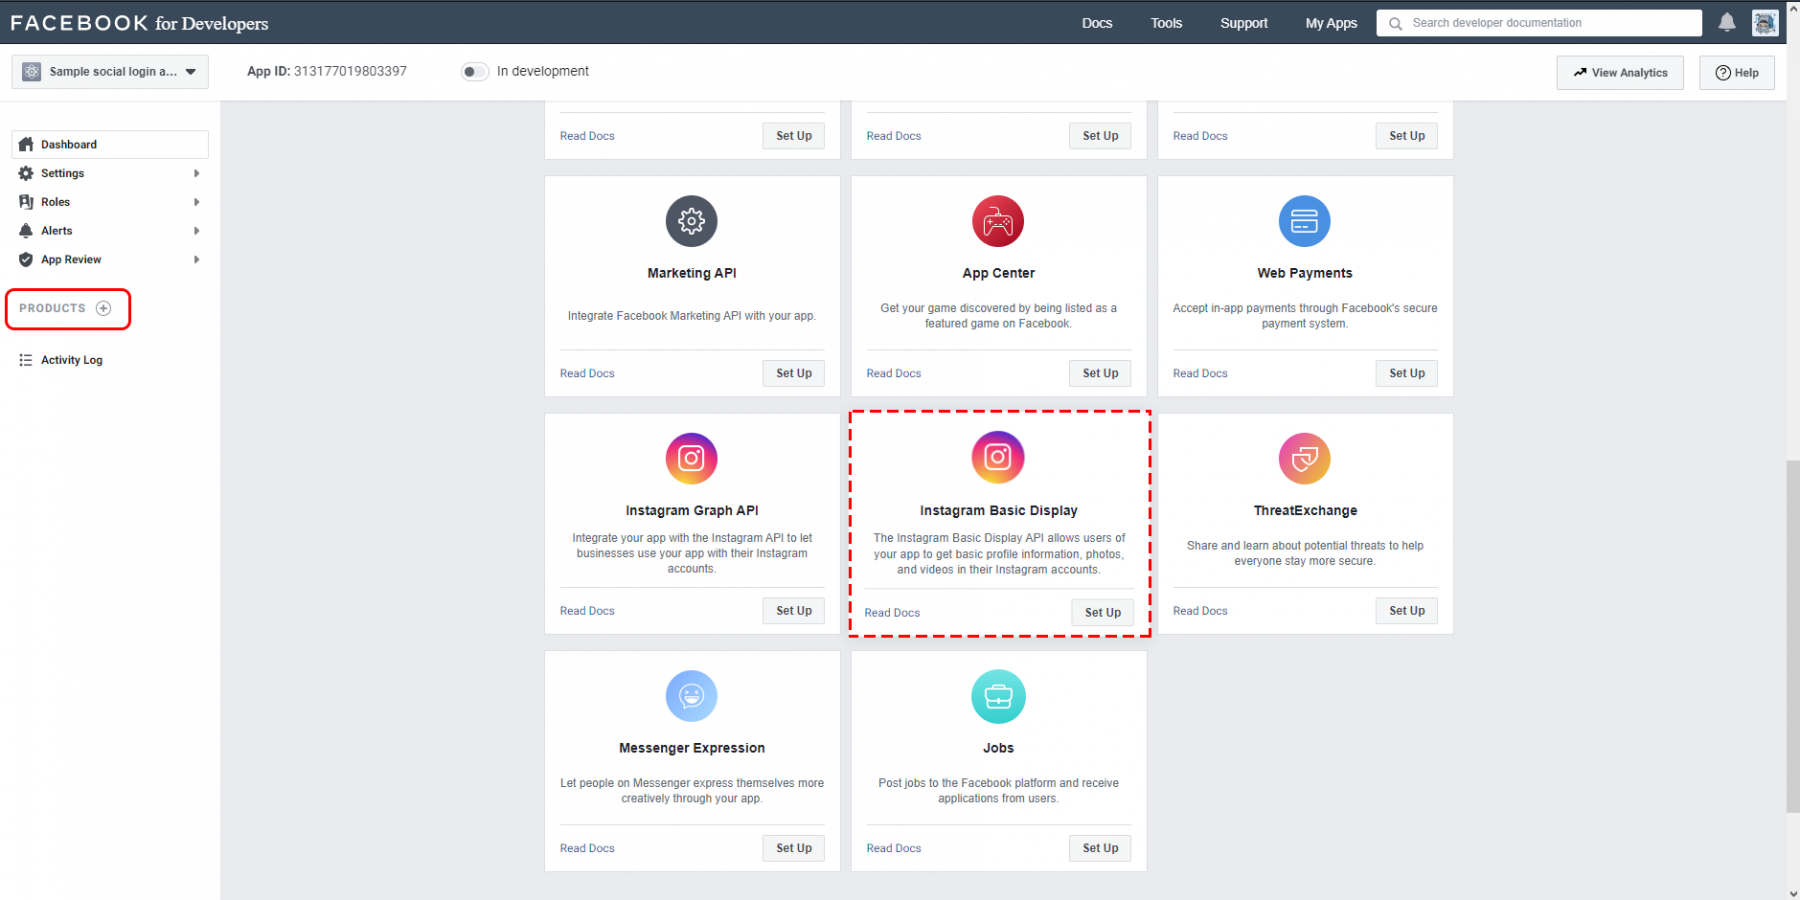Viewport: 1800px width, 900px height.
Task: Read Docs for Instagram Graph API
Action: pyautogui.click(x=587, y=611)
